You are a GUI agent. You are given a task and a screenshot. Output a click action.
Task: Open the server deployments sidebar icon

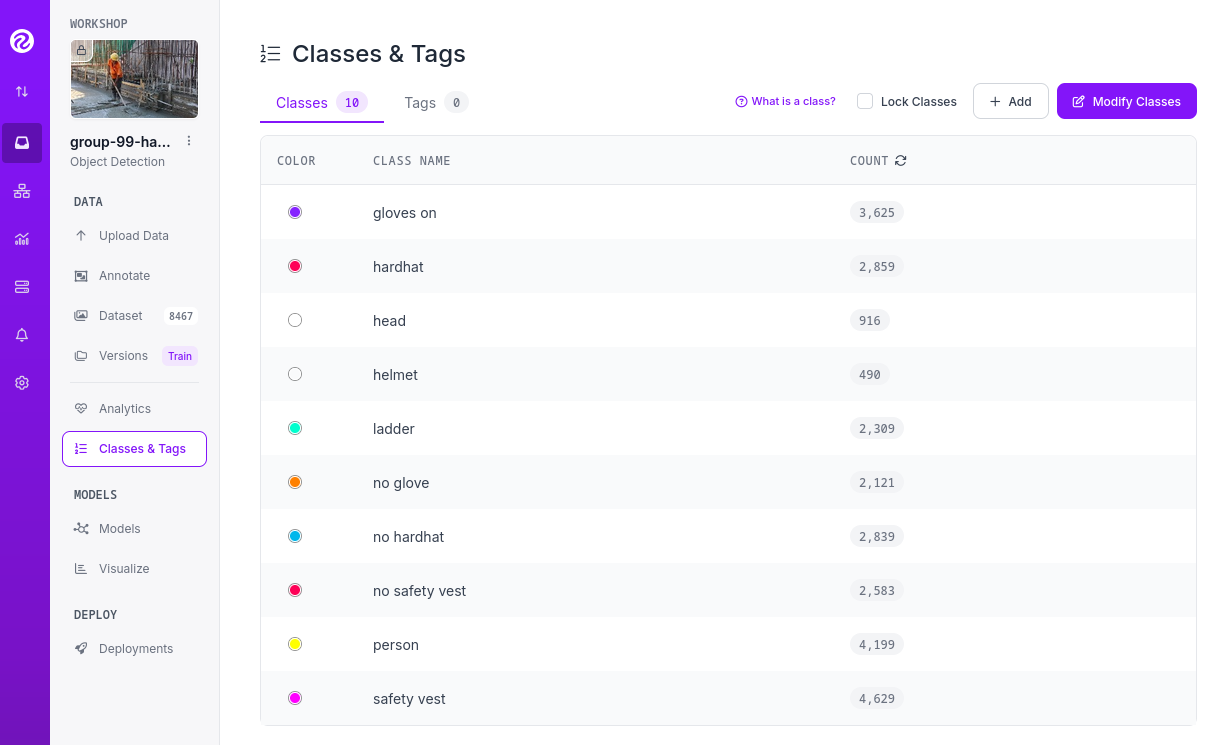pyautogui.click(x=22, y=287)
